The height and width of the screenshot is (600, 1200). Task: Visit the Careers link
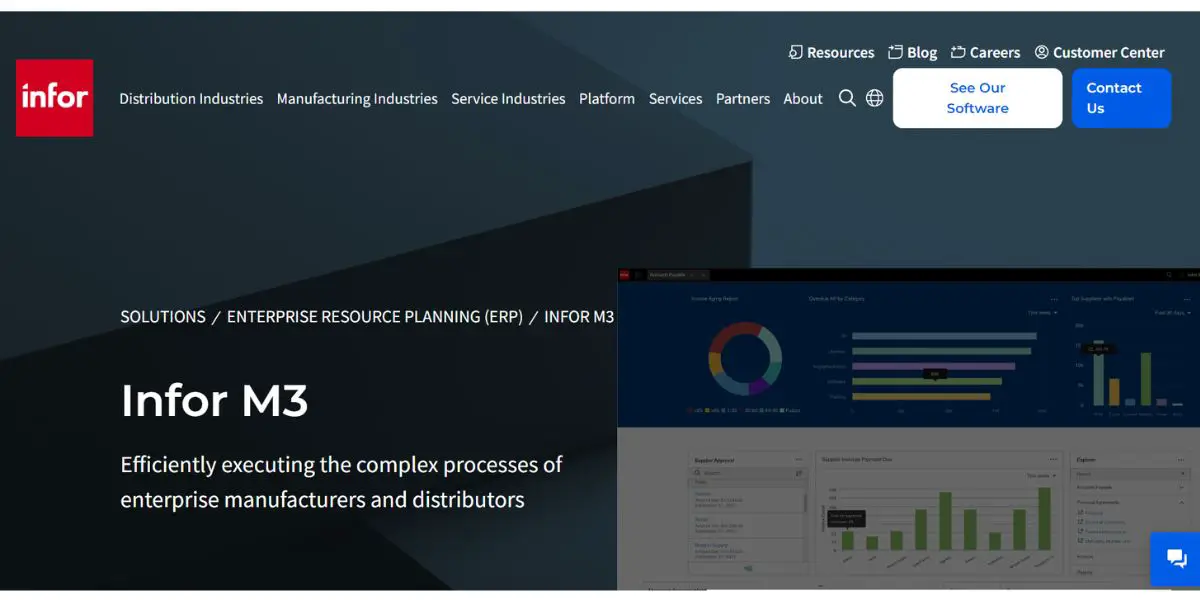986,52
